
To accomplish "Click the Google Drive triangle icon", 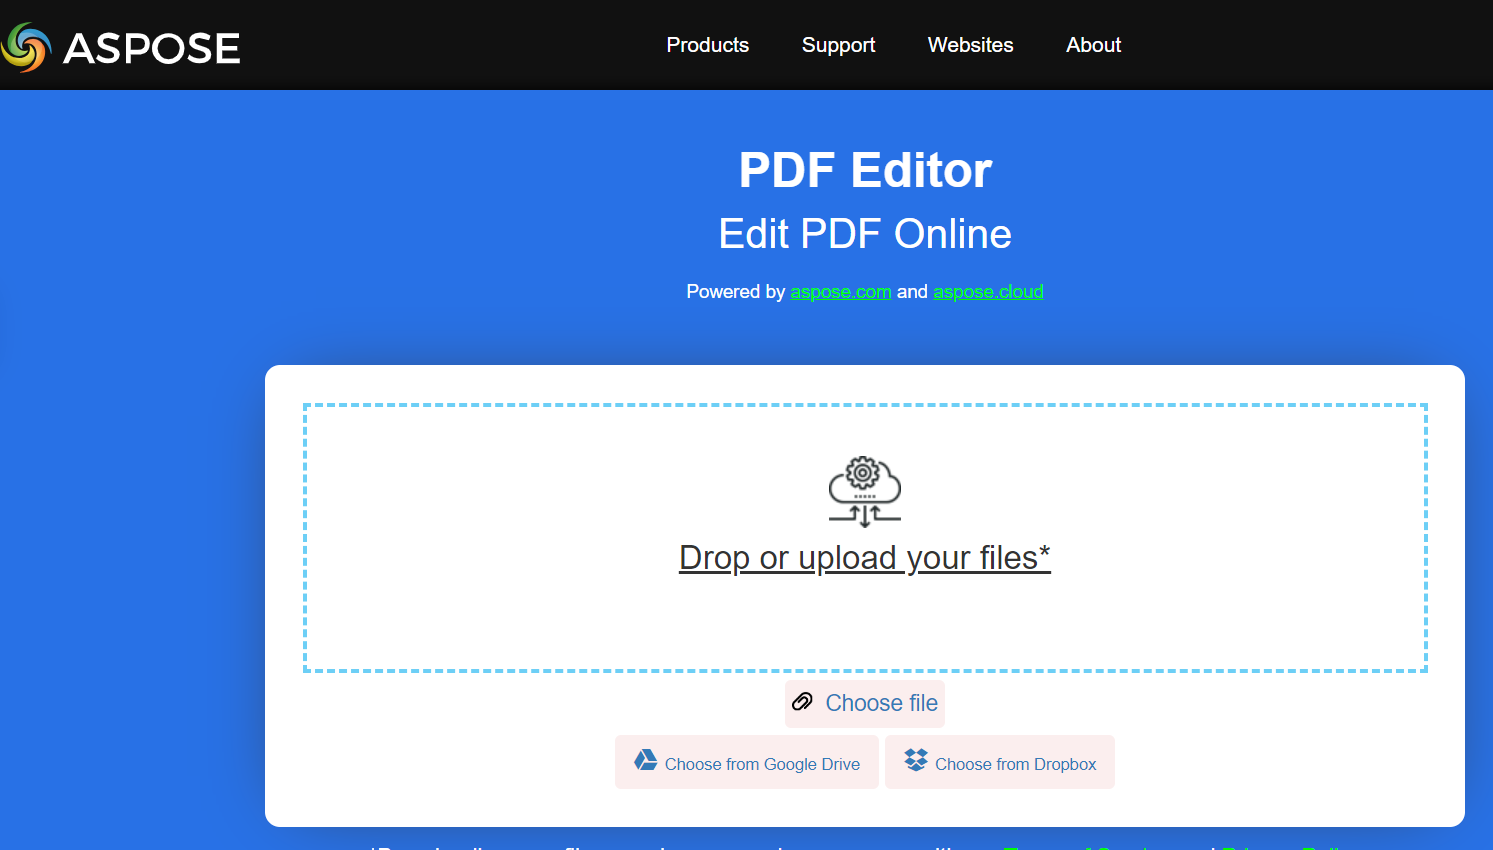I will (x=646, y=761).
